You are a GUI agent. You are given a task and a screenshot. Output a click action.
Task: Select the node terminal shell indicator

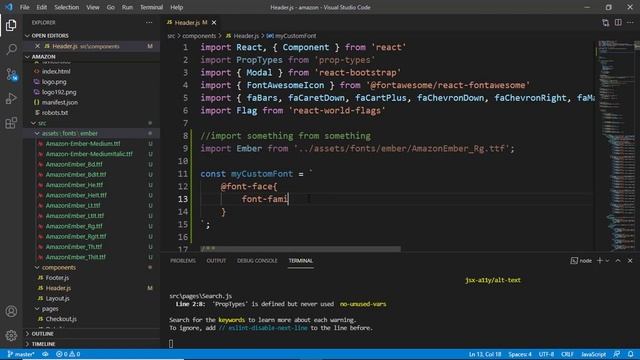(x=581, y=260)
